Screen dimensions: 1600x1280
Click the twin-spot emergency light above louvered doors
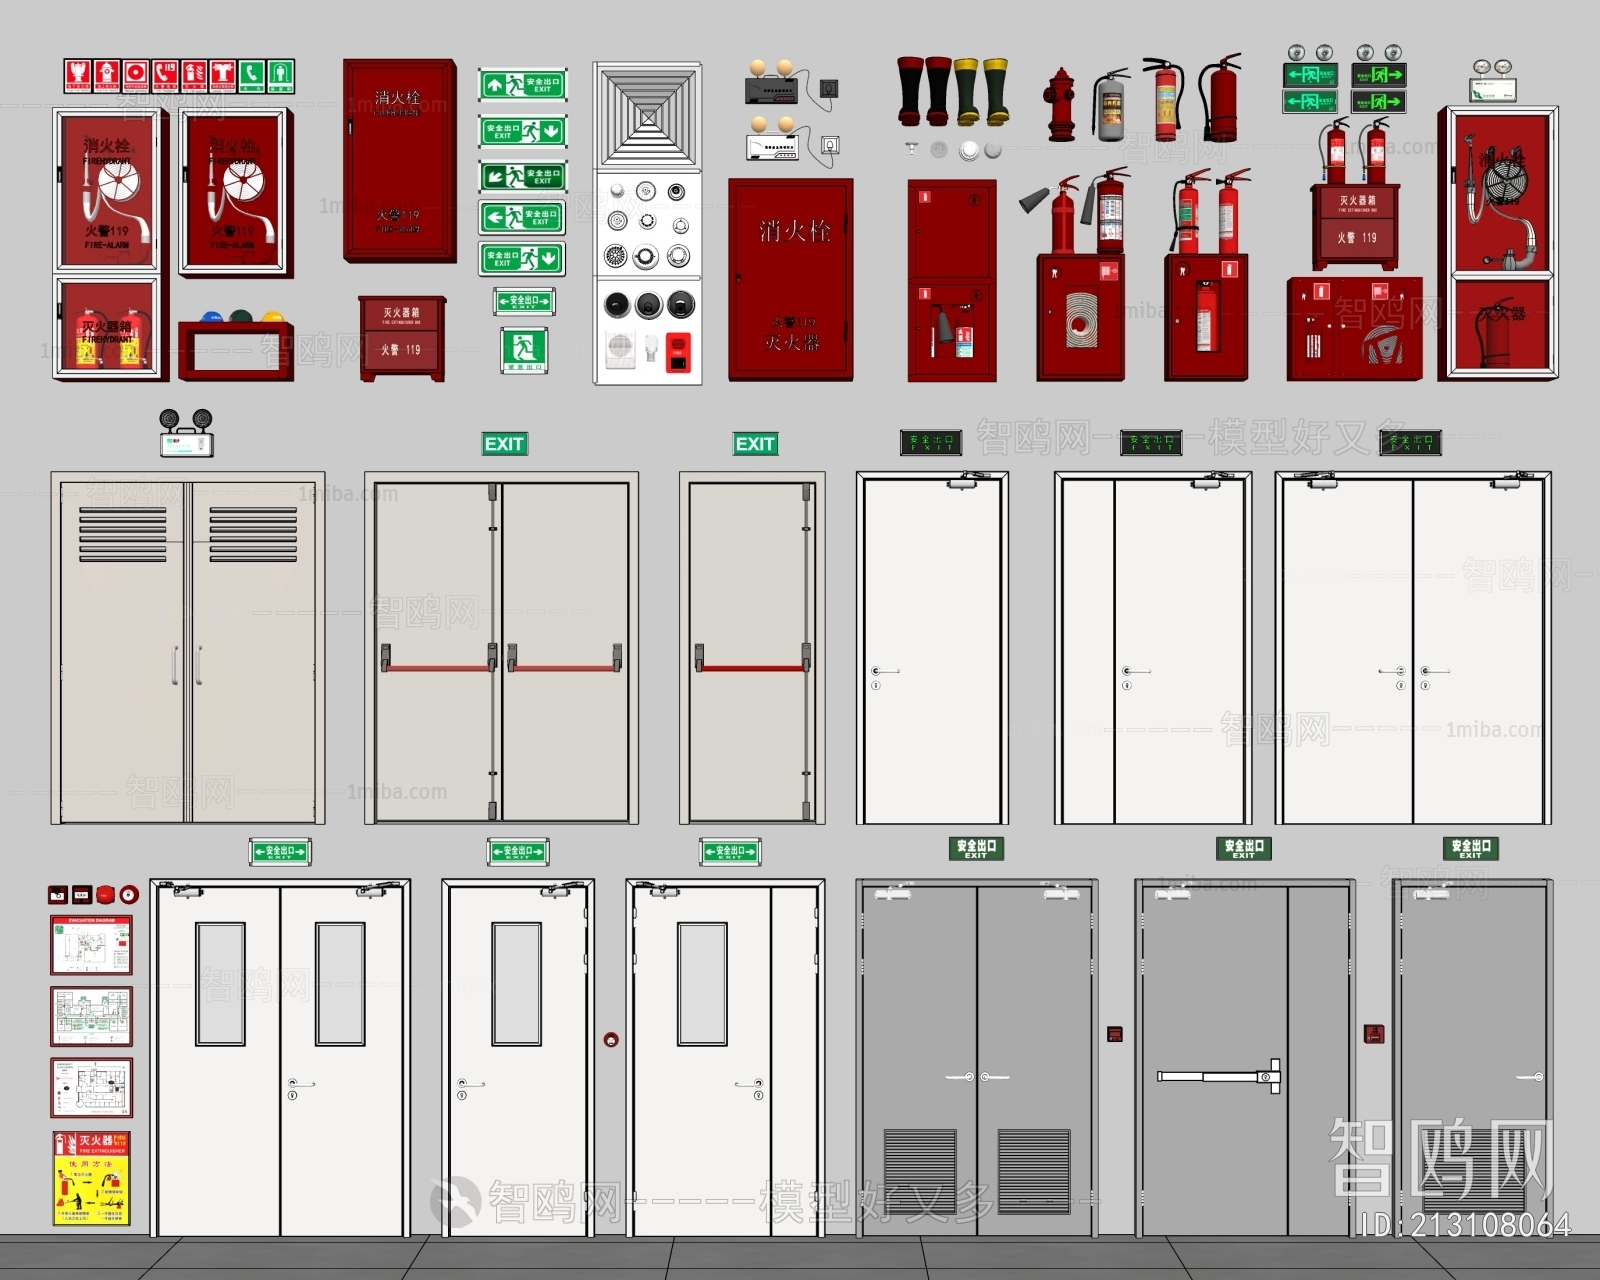click(187, 433)
